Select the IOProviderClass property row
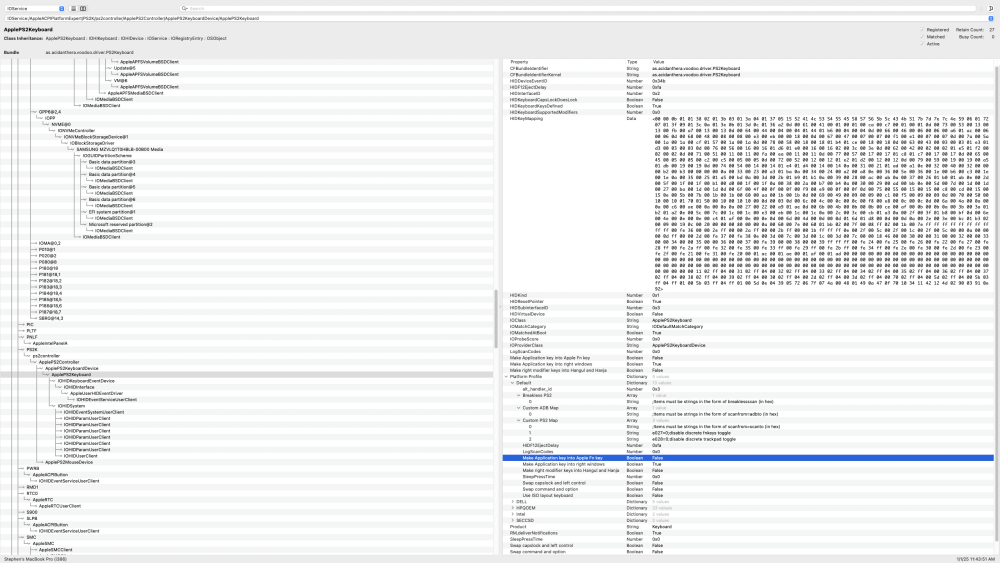This screenshot has height=563, width=1000. pos(747,346)
